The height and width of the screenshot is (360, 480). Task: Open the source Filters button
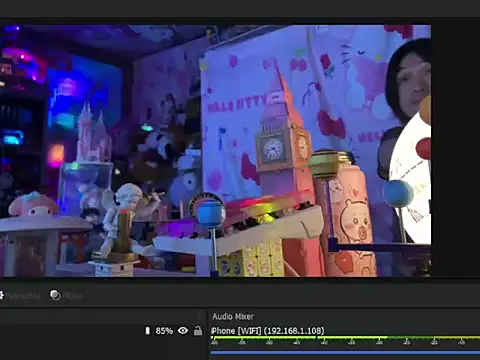(66, 295)
